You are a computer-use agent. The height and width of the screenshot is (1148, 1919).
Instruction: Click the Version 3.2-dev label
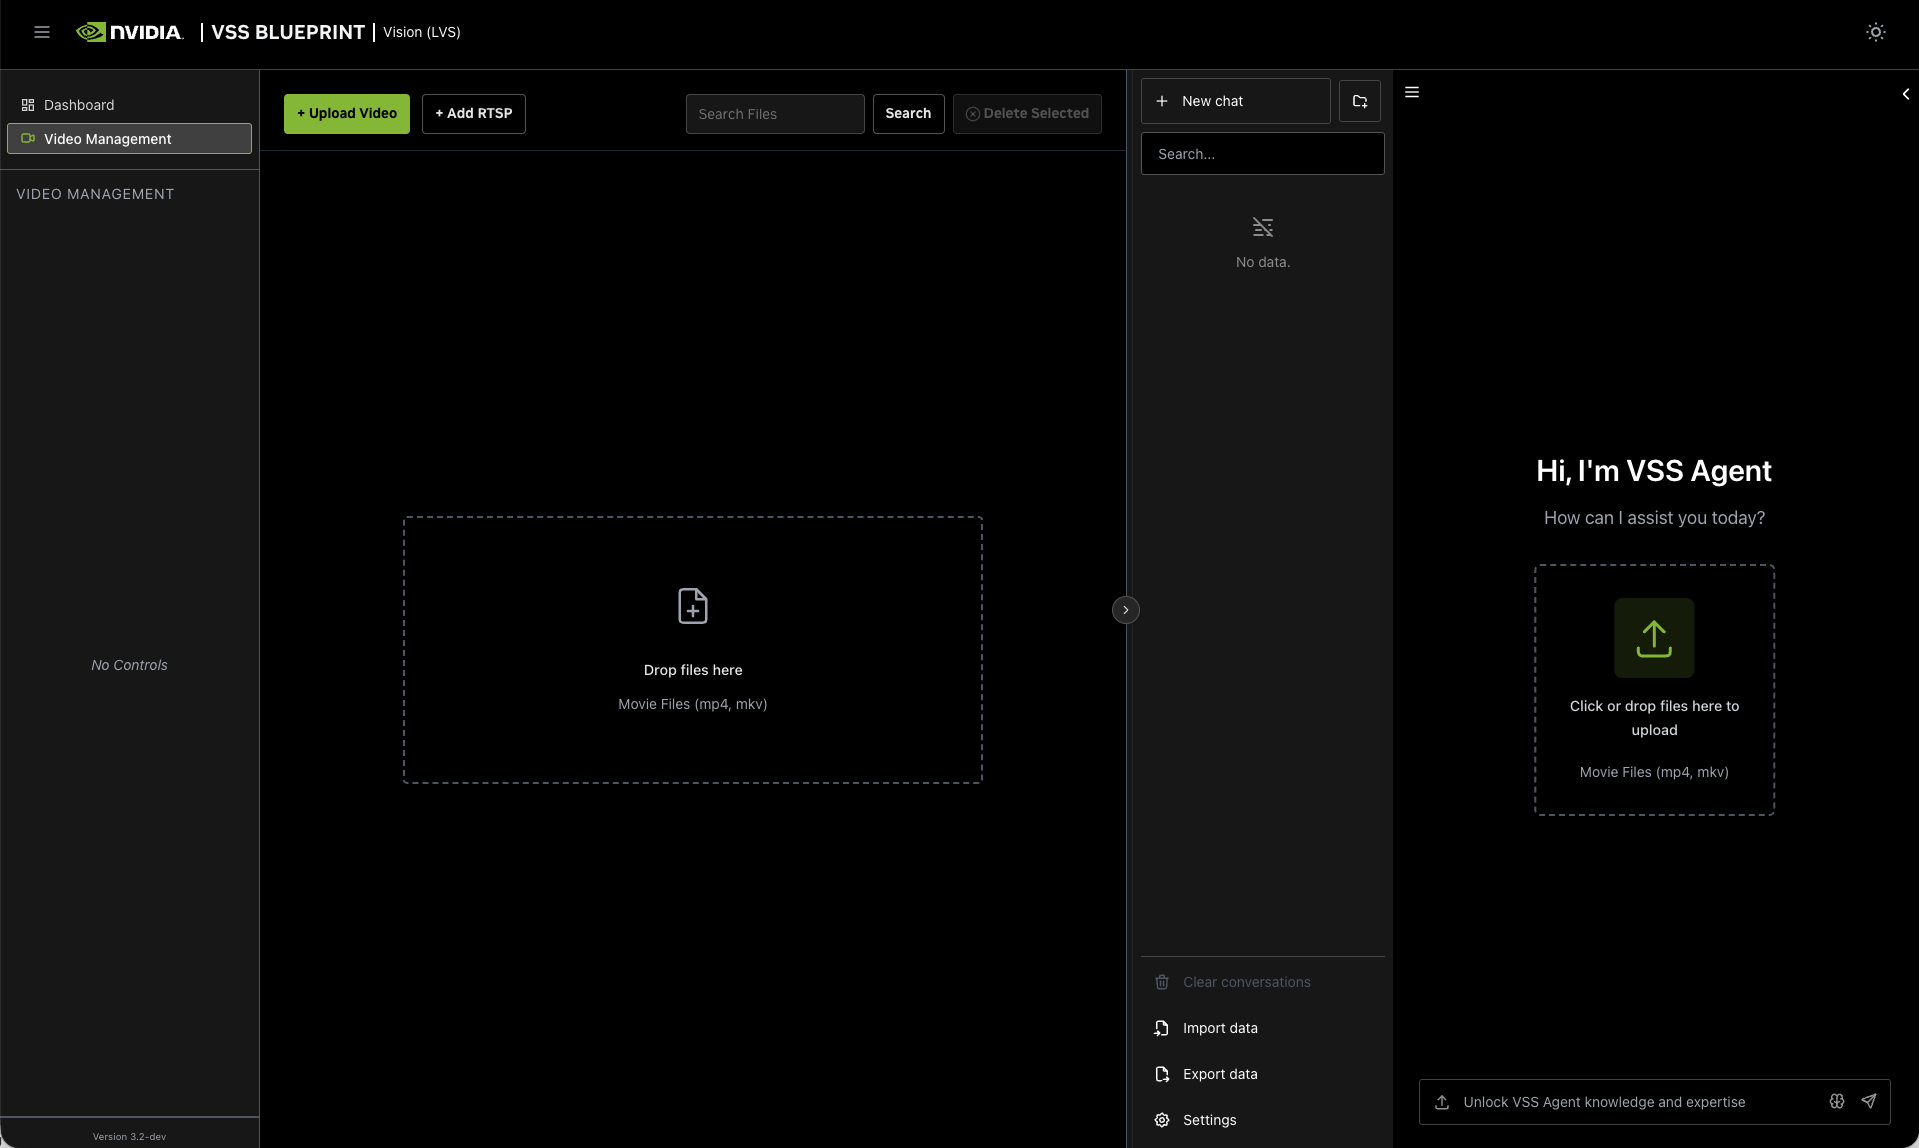(x=130, y=1137)
